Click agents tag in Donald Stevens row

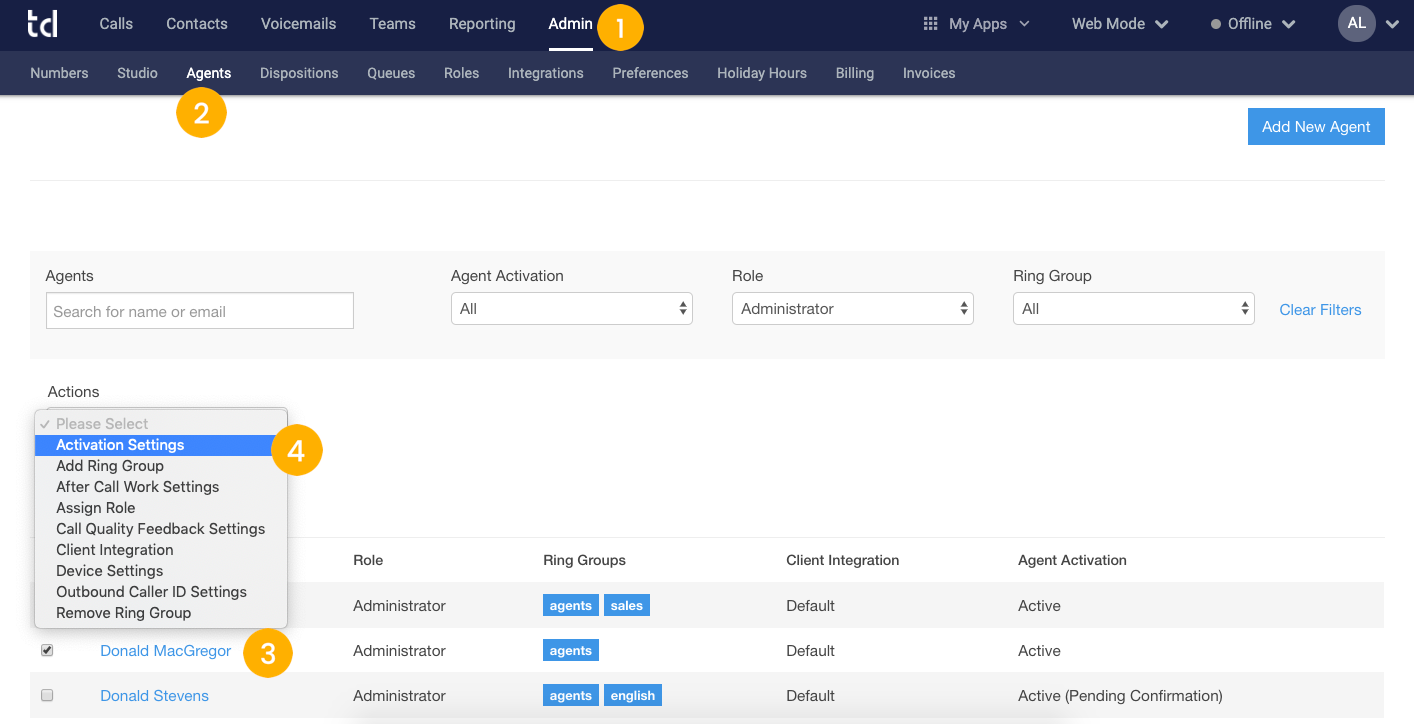tap(571, 695)
